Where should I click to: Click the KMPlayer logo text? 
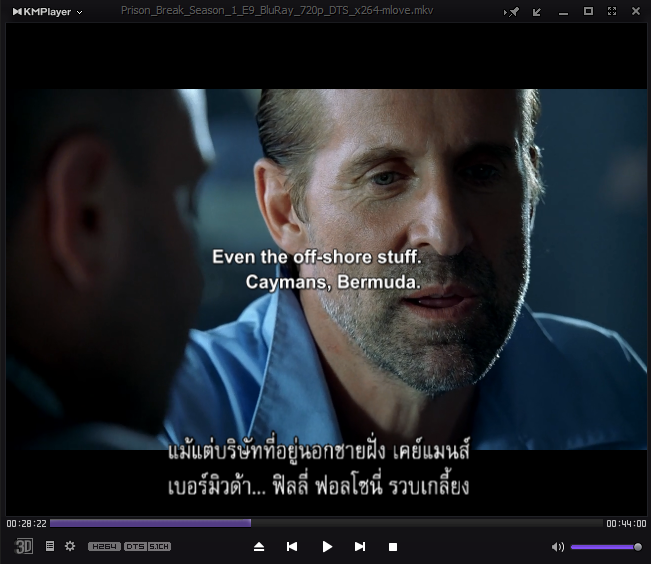tap(42, 12)
